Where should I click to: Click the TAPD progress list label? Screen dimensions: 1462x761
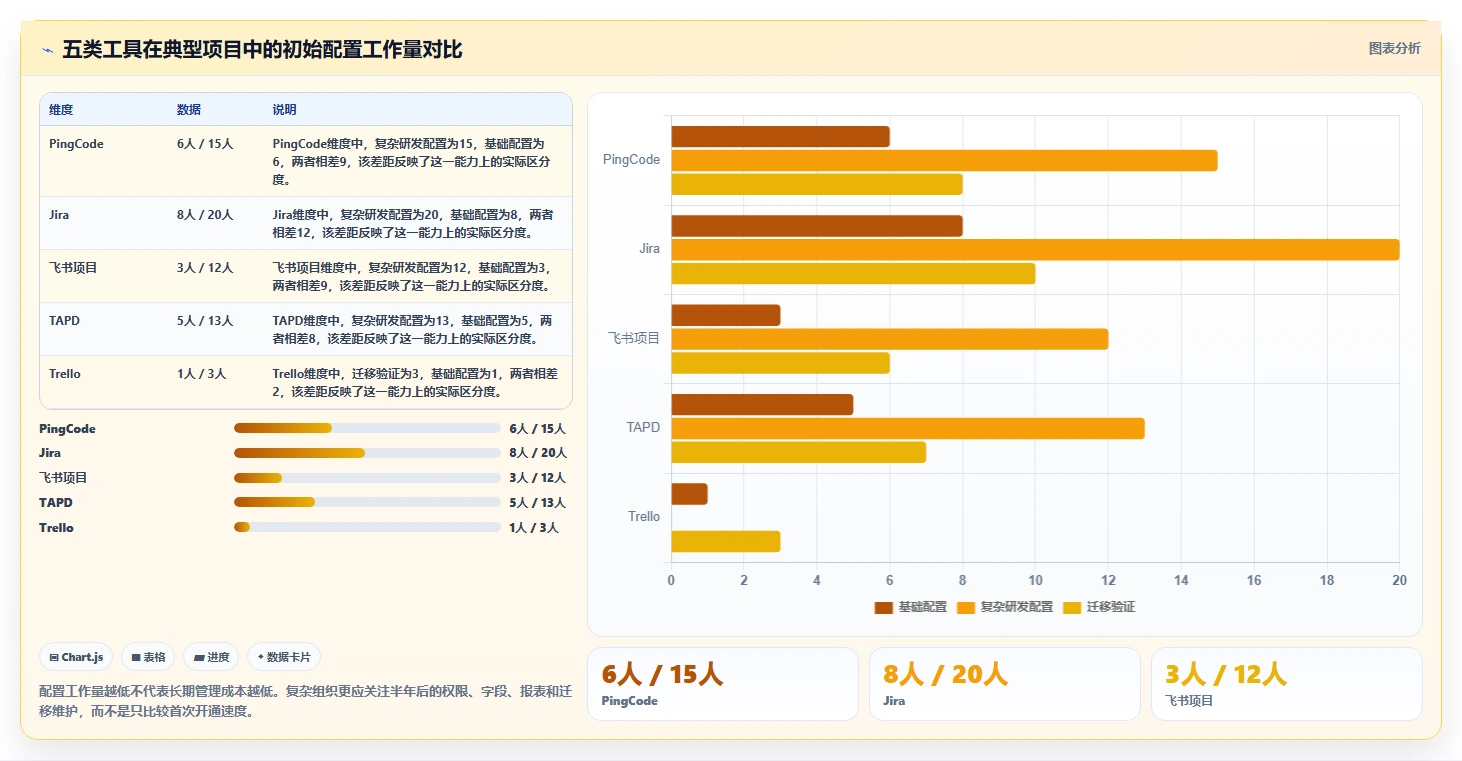(x=56, y=503)
